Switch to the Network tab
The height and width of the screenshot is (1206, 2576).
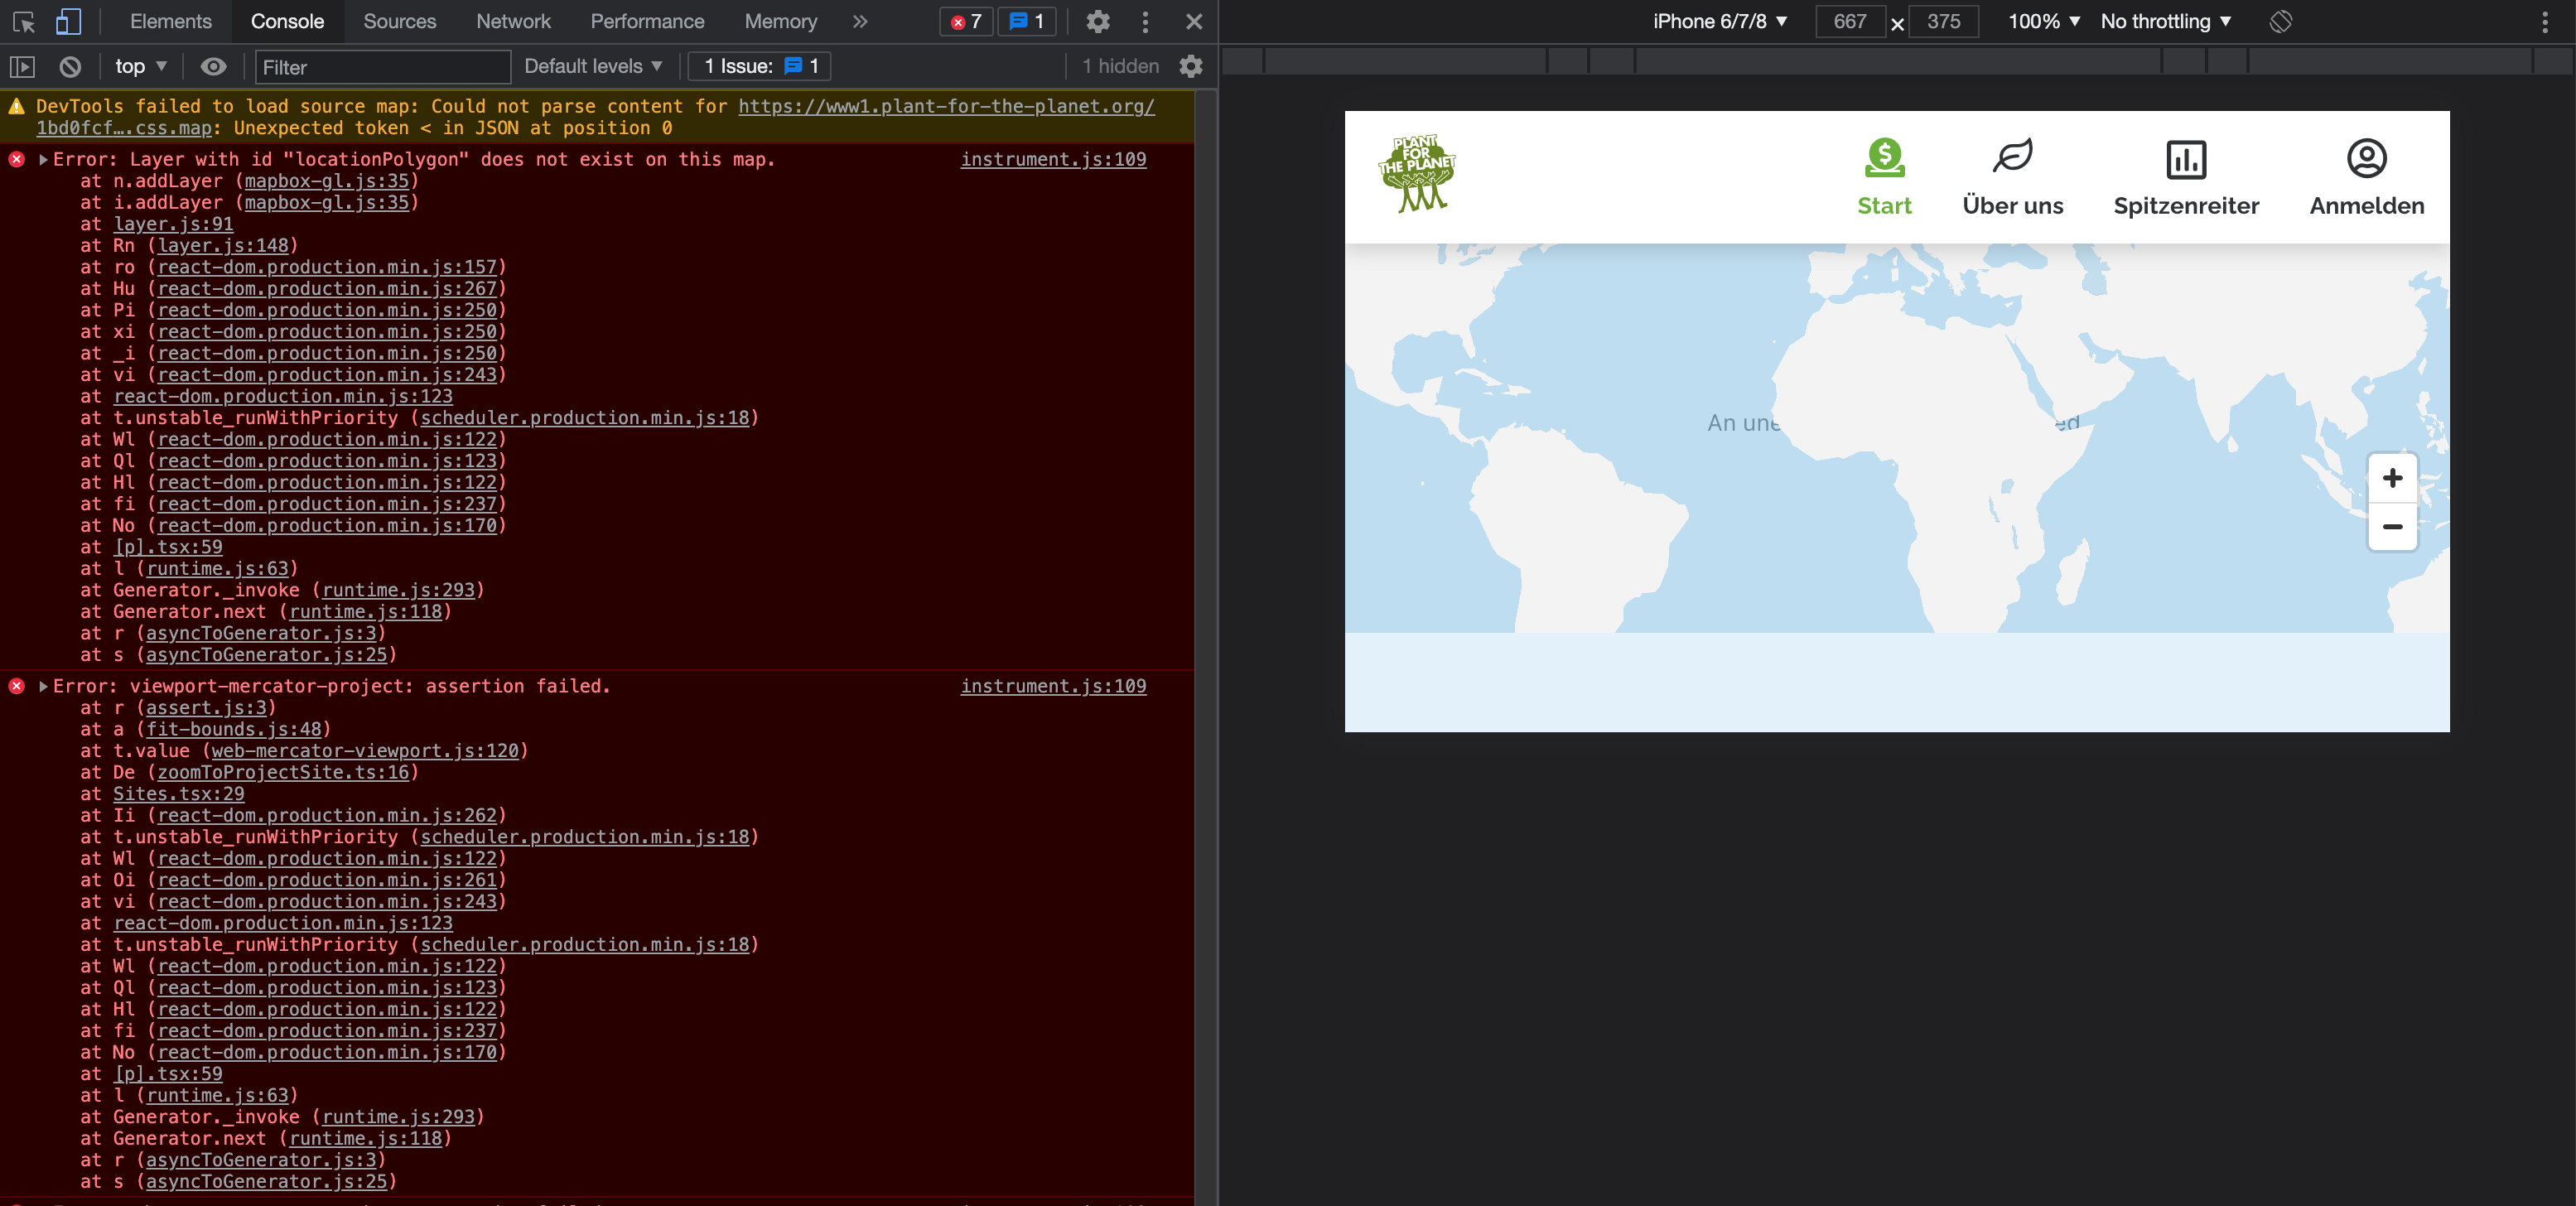(x=513, y=21)
